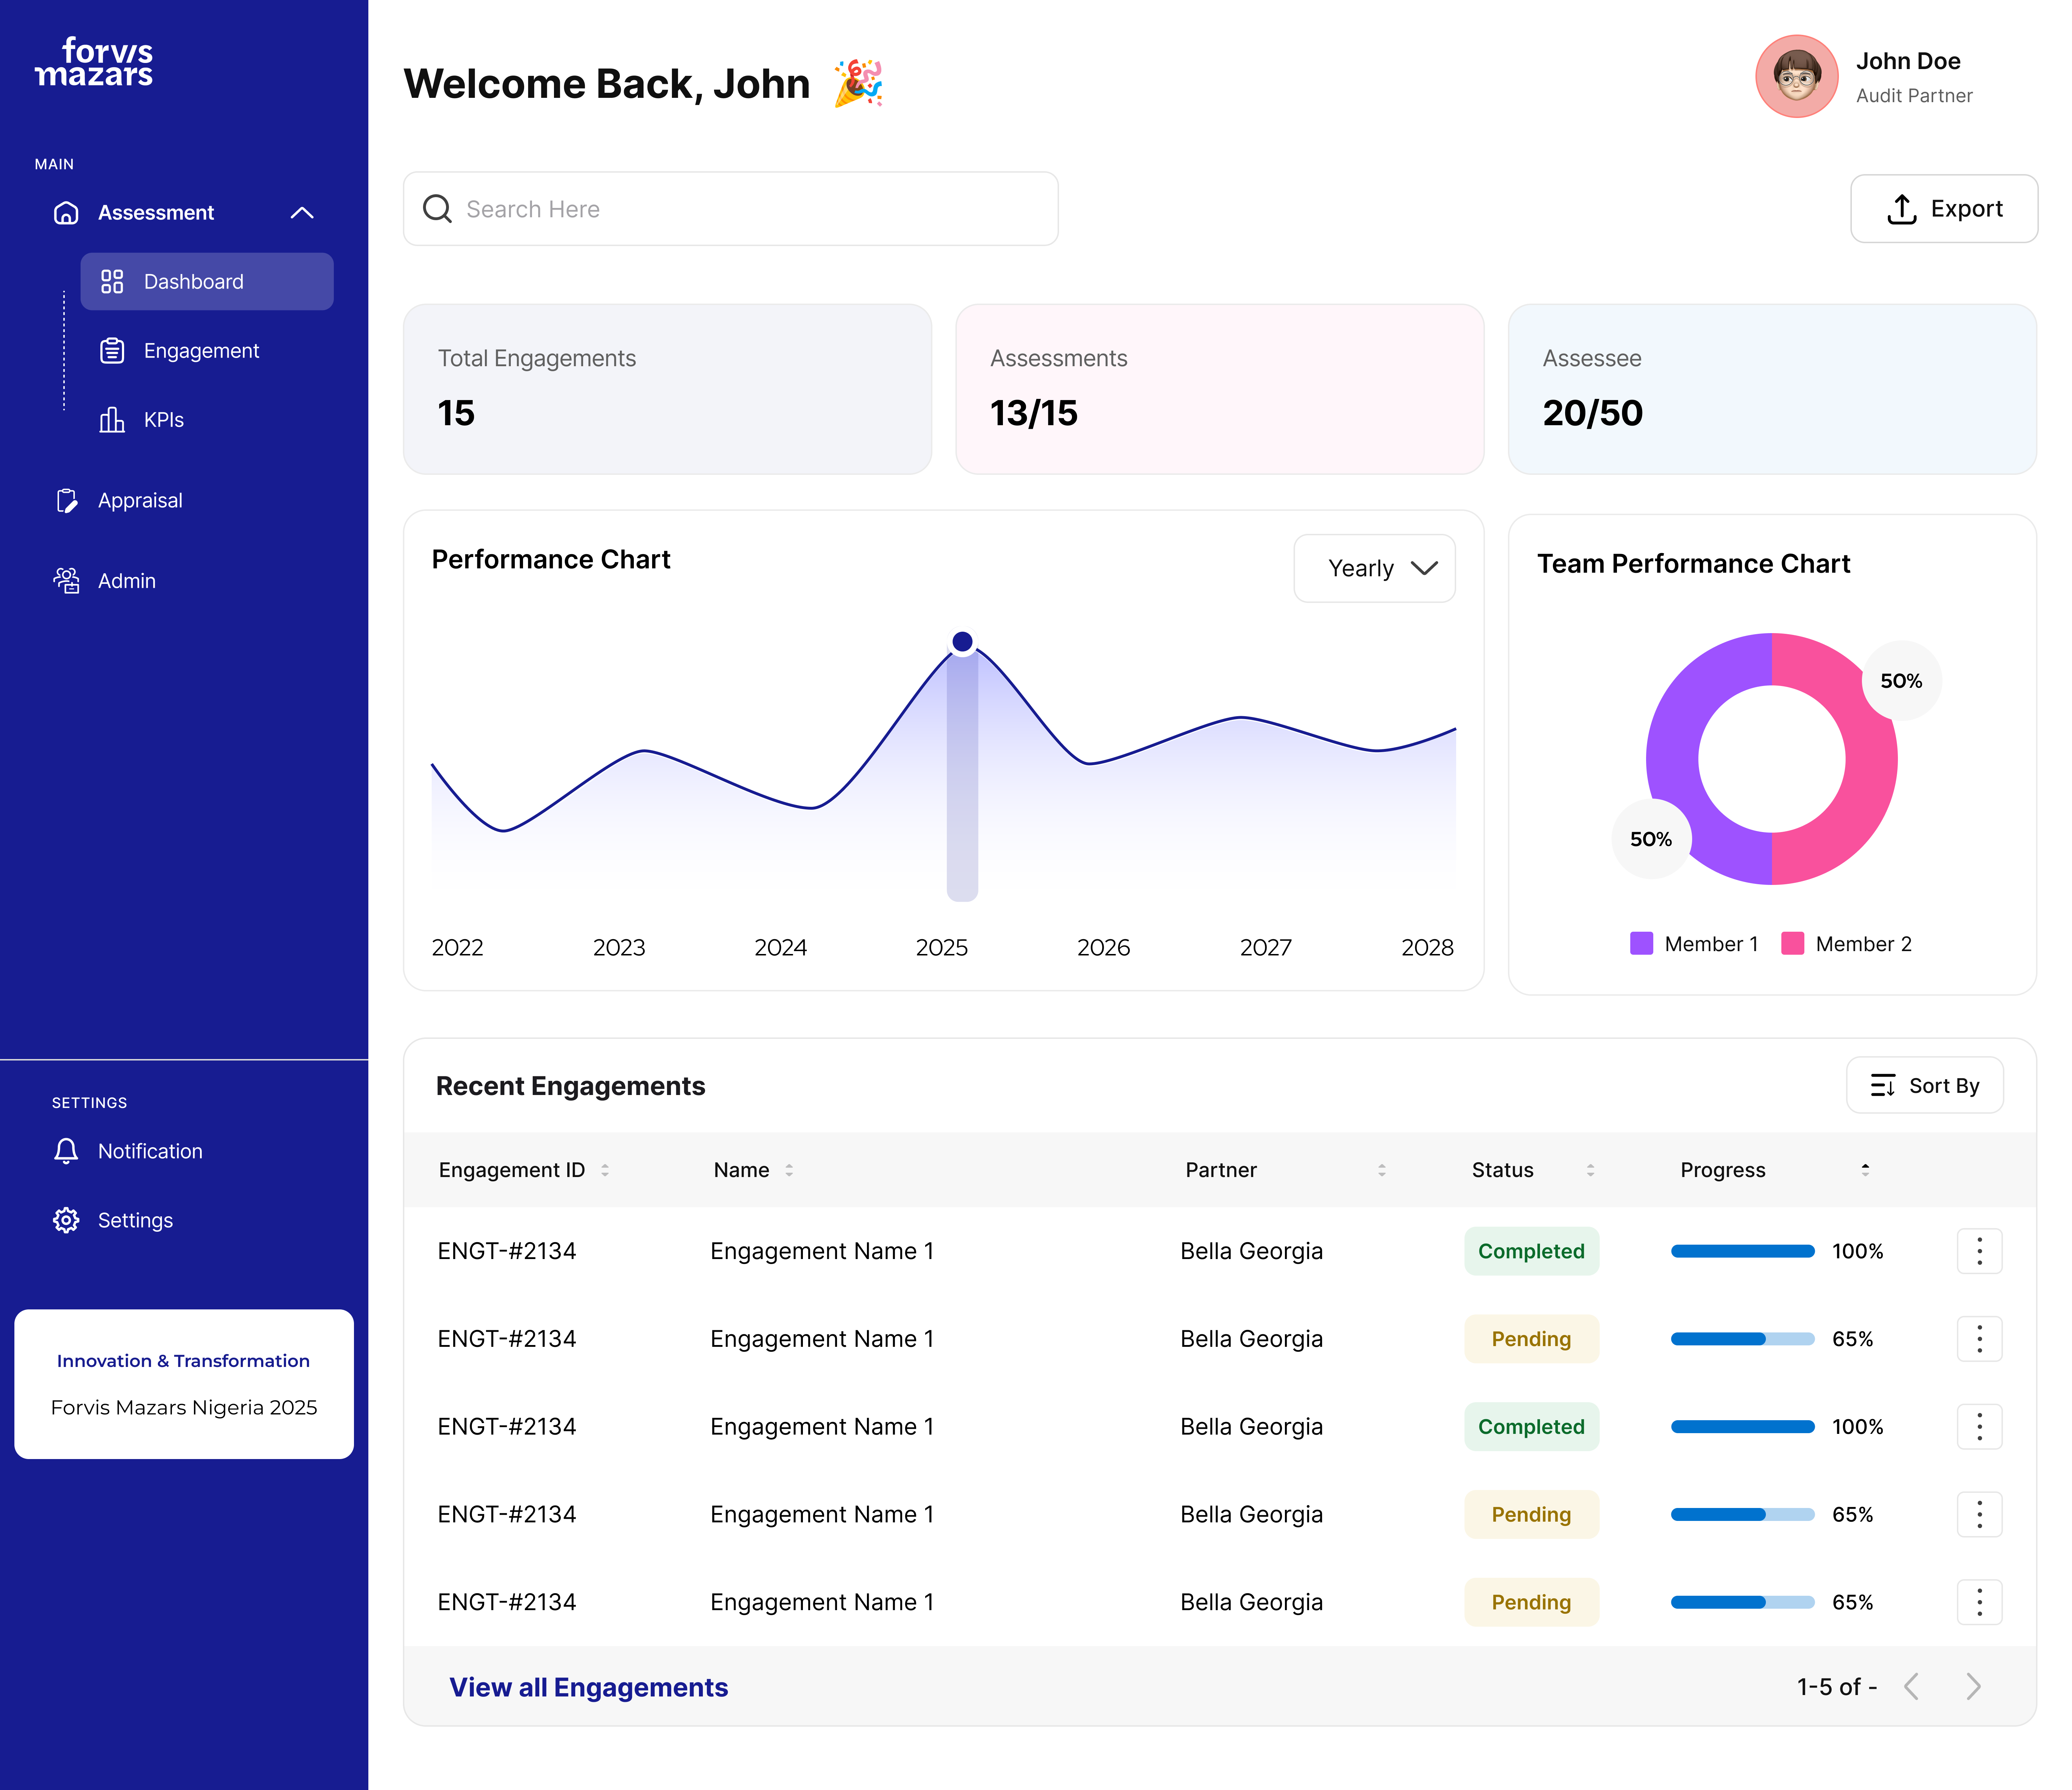Click the Notification bell icon
2072x1790 pixels.
(x=66, y=1151)
